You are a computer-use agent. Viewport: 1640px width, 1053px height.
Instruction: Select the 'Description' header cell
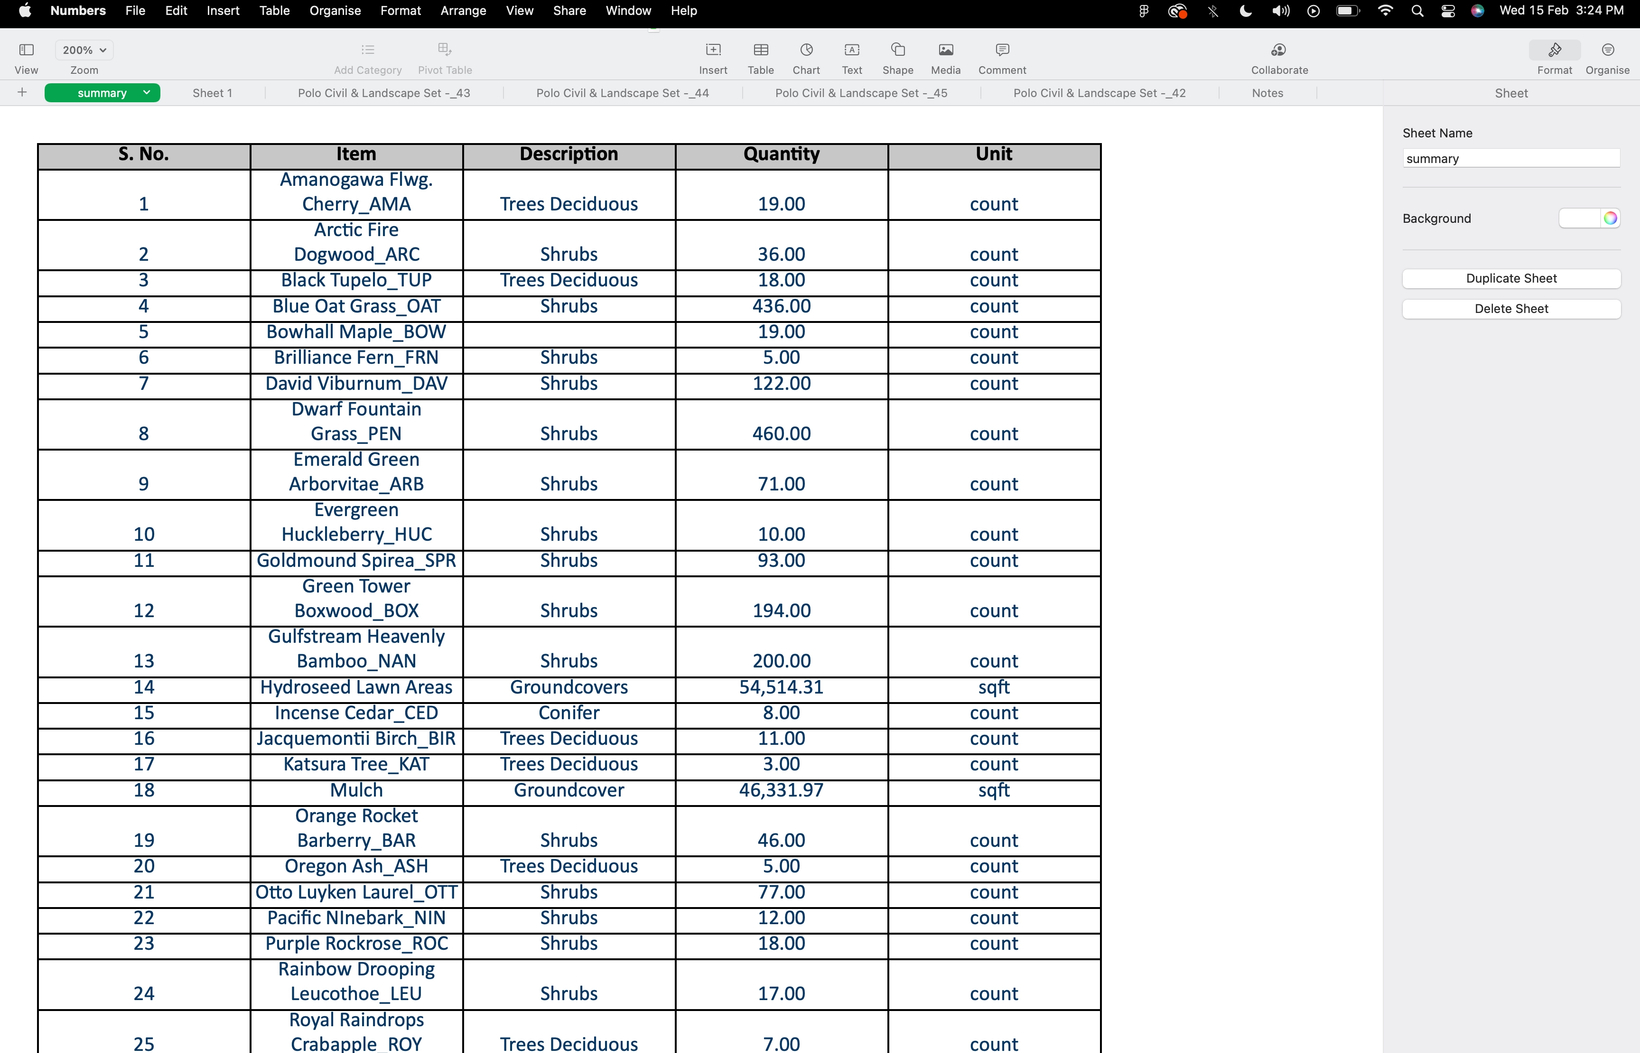point(569,156)
